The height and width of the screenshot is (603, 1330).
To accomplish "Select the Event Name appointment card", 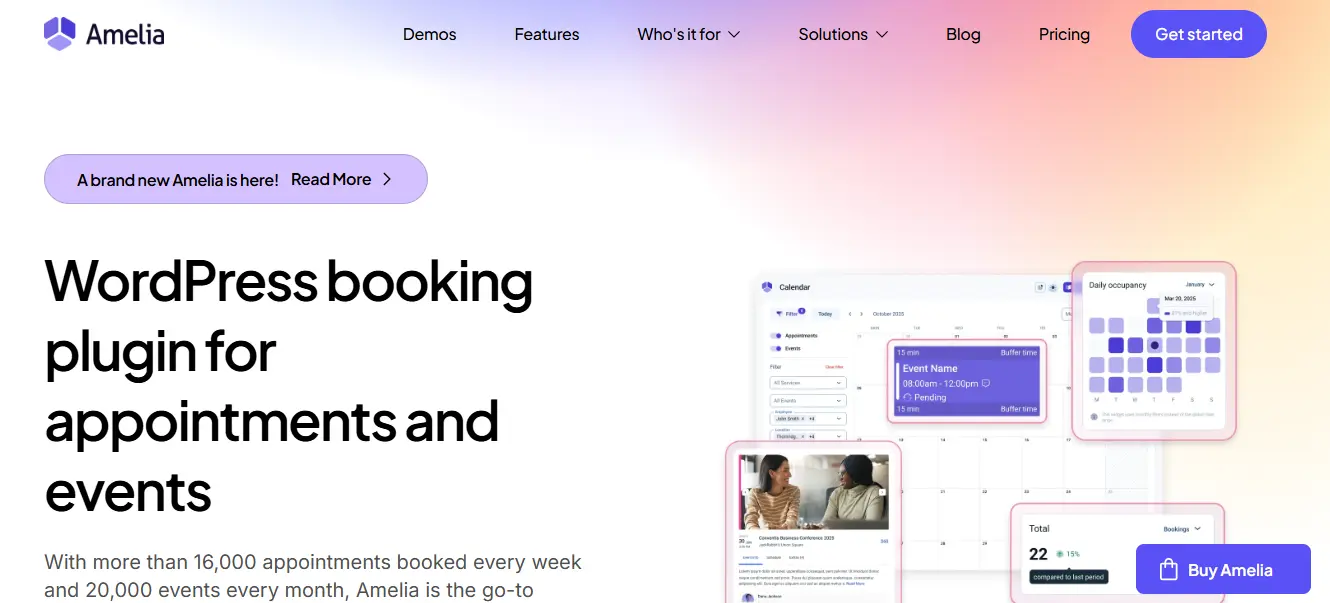I will (x=967, y=381).
